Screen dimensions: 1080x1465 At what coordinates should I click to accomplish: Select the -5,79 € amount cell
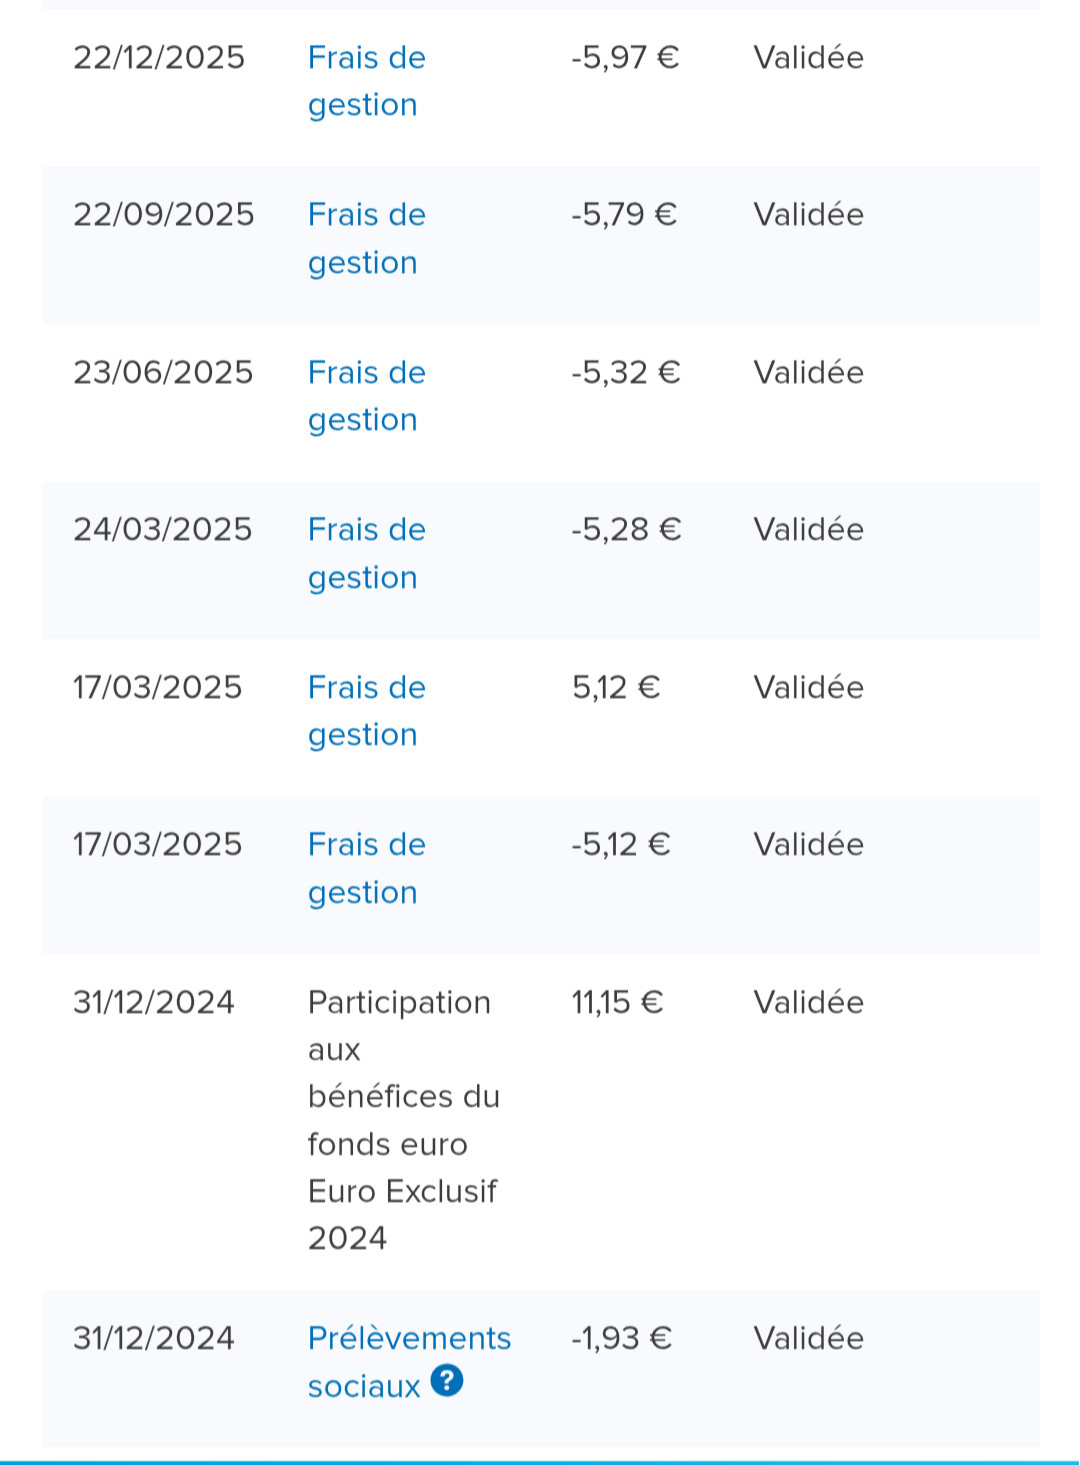(624, 215)
